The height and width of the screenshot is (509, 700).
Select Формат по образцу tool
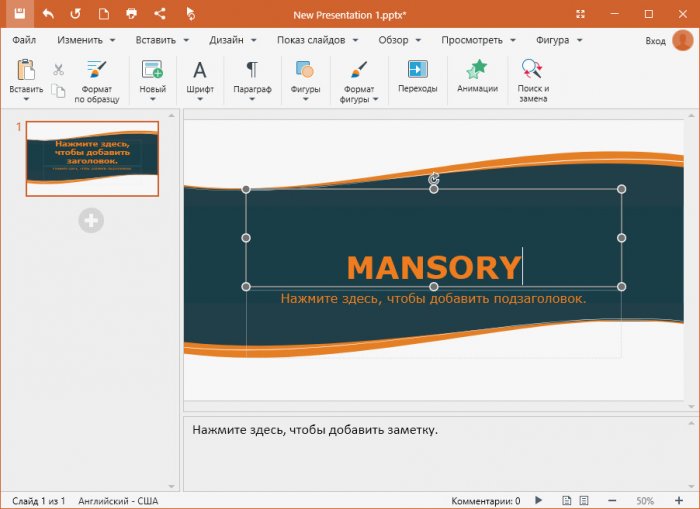[97, 80]
